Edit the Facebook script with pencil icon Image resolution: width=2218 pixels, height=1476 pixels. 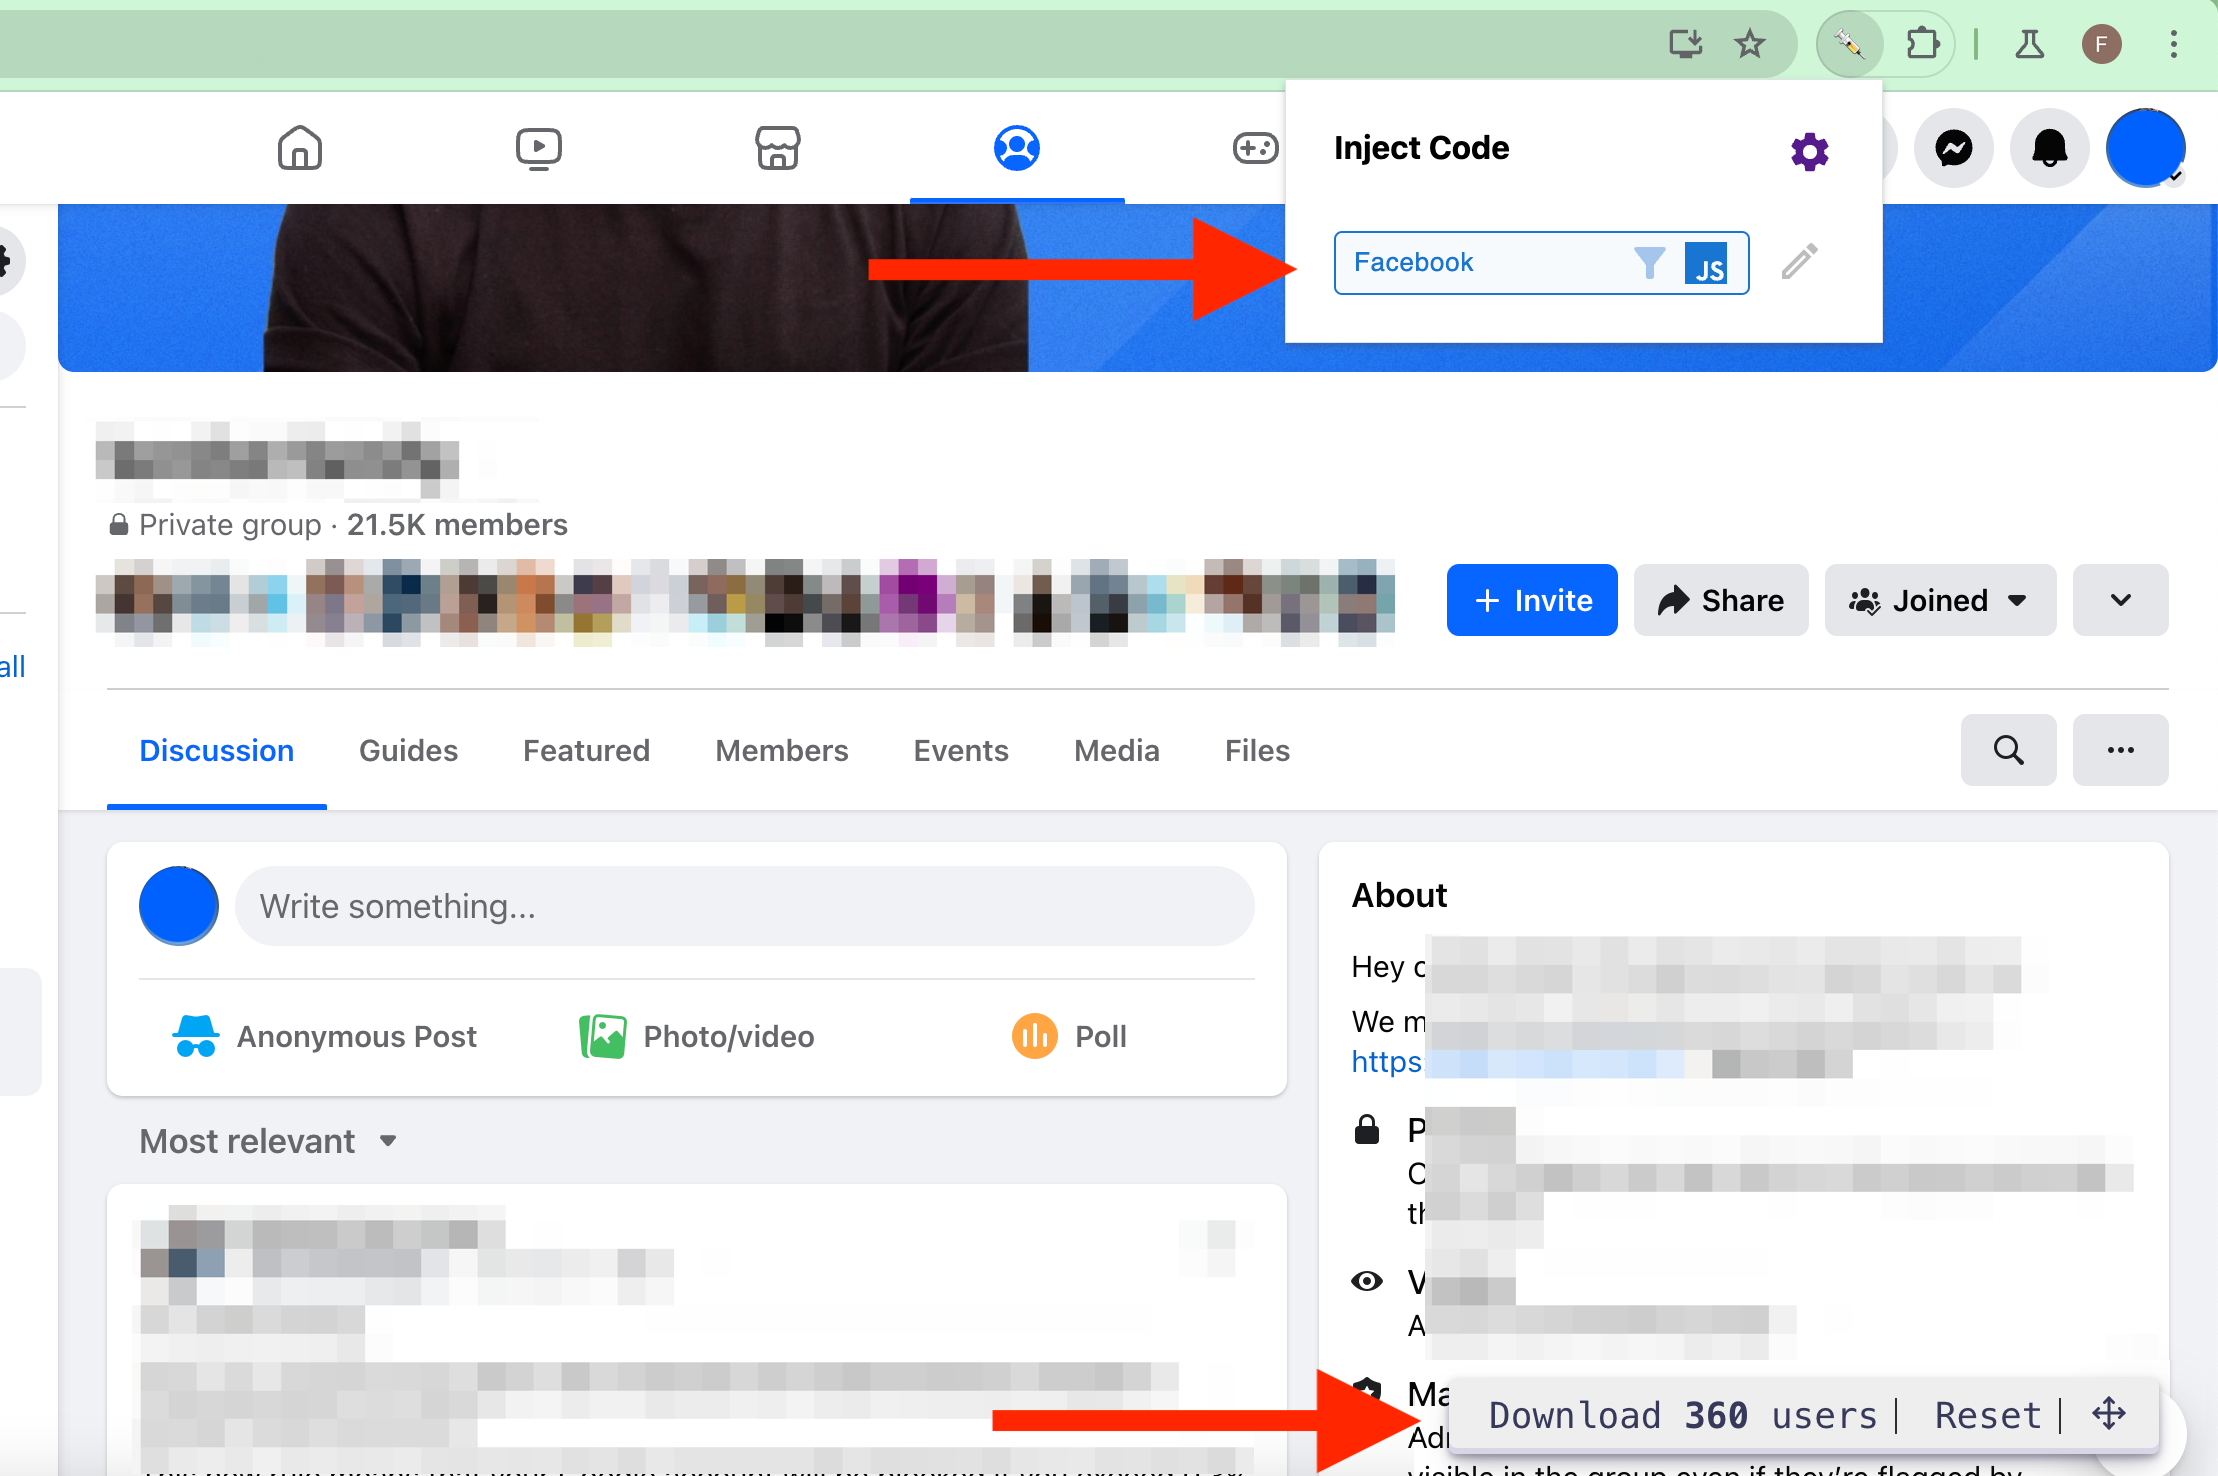pos(1800,262)
